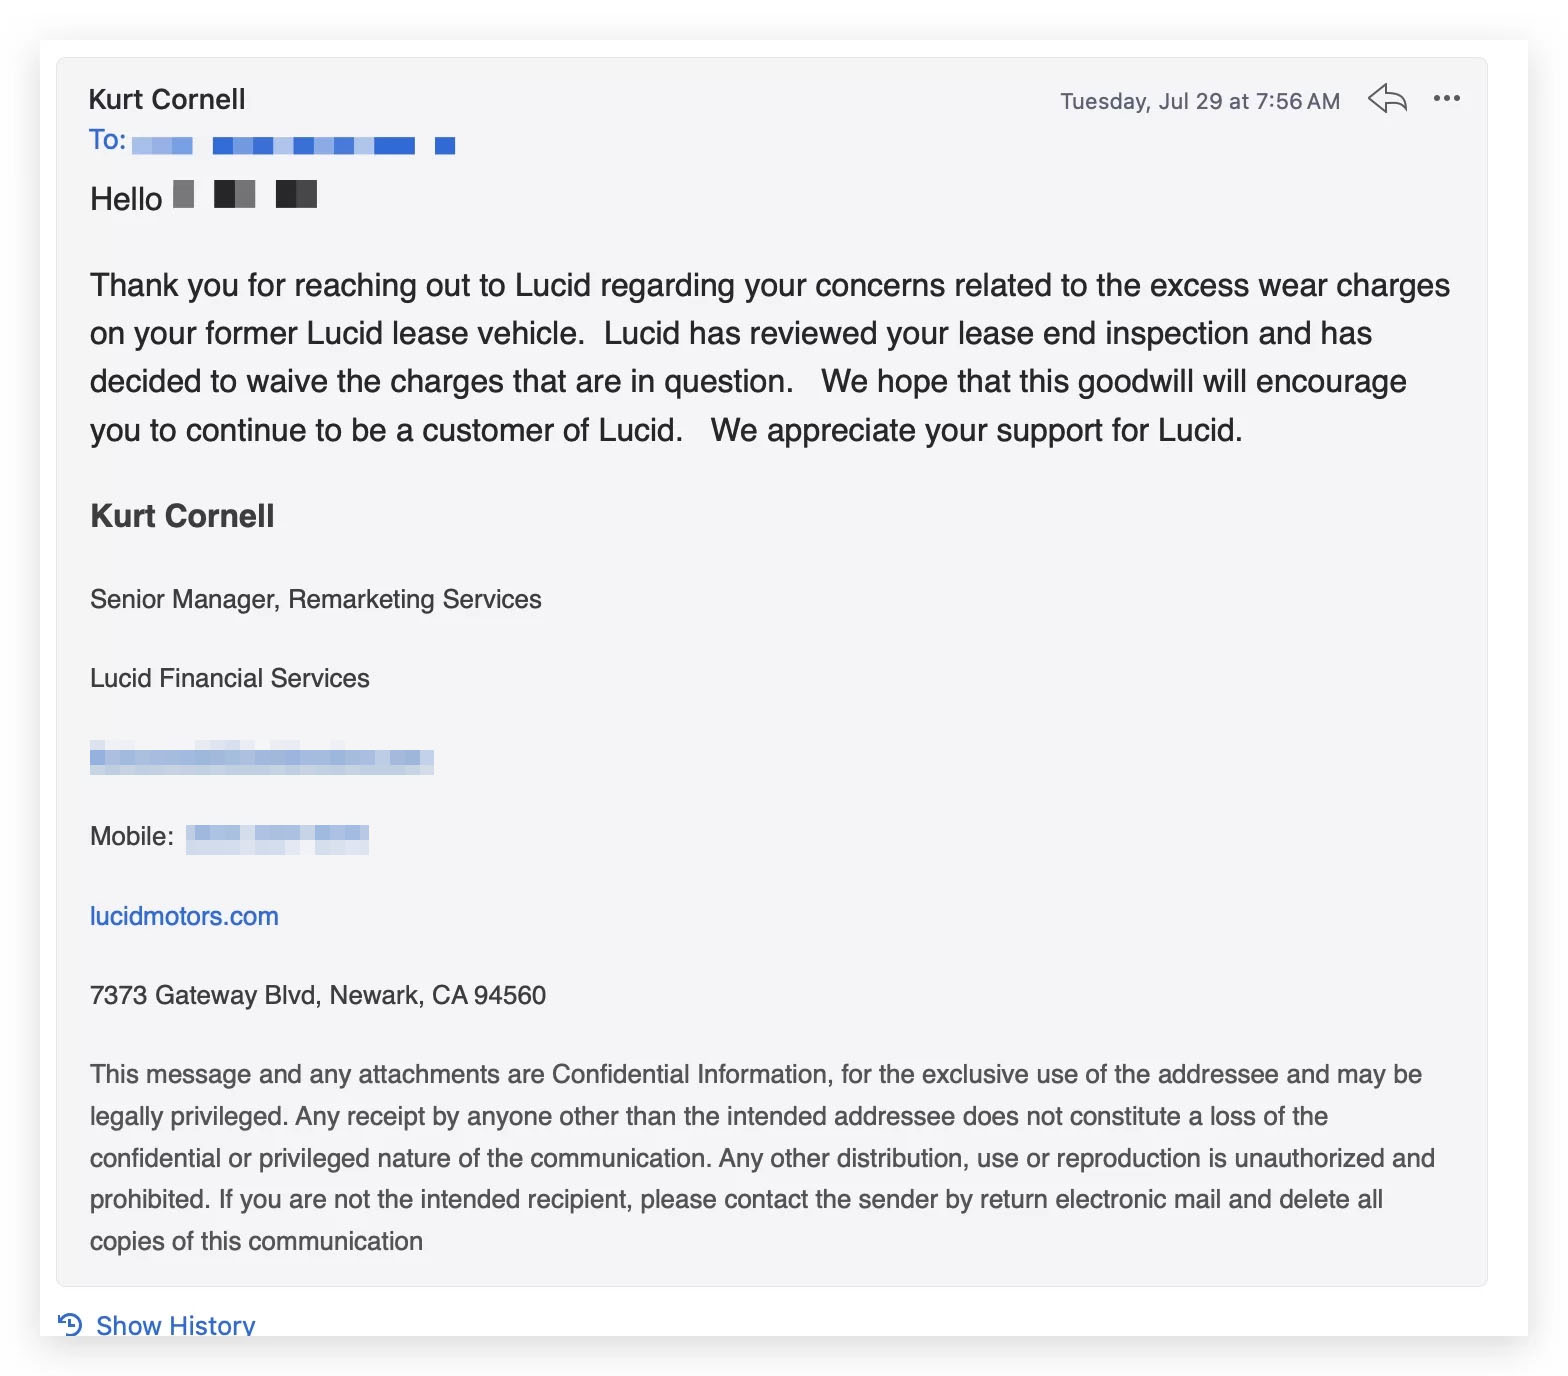
Task: Select the first blurred recipient after To:
Action: click(x=162, y=146)
